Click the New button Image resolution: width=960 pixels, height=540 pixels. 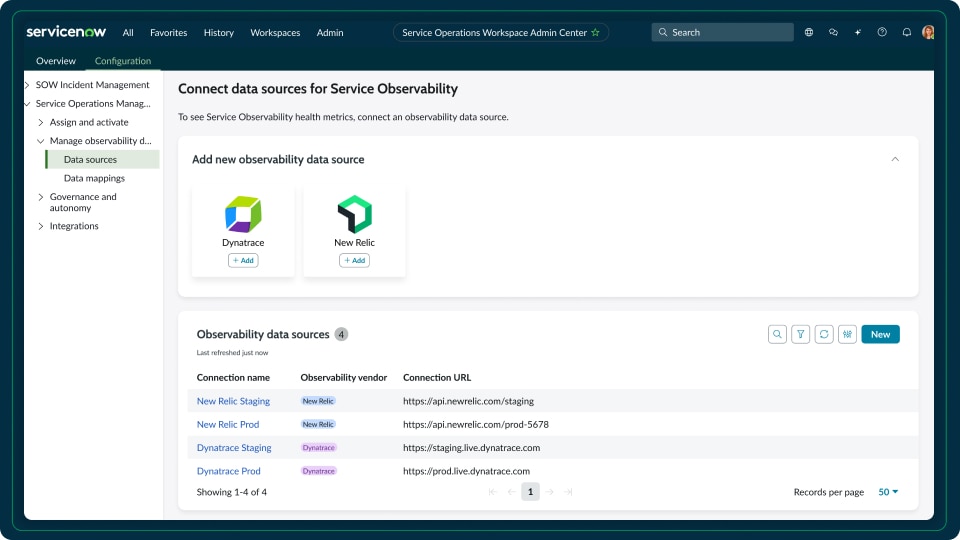click(x=880, y=334)
